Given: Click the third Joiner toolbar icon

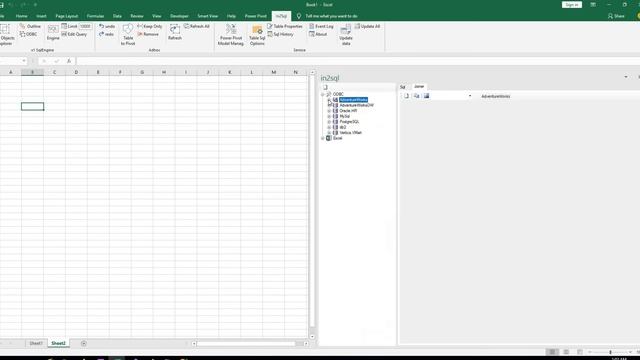Looking at the screenshot, I should coord(426,96).
